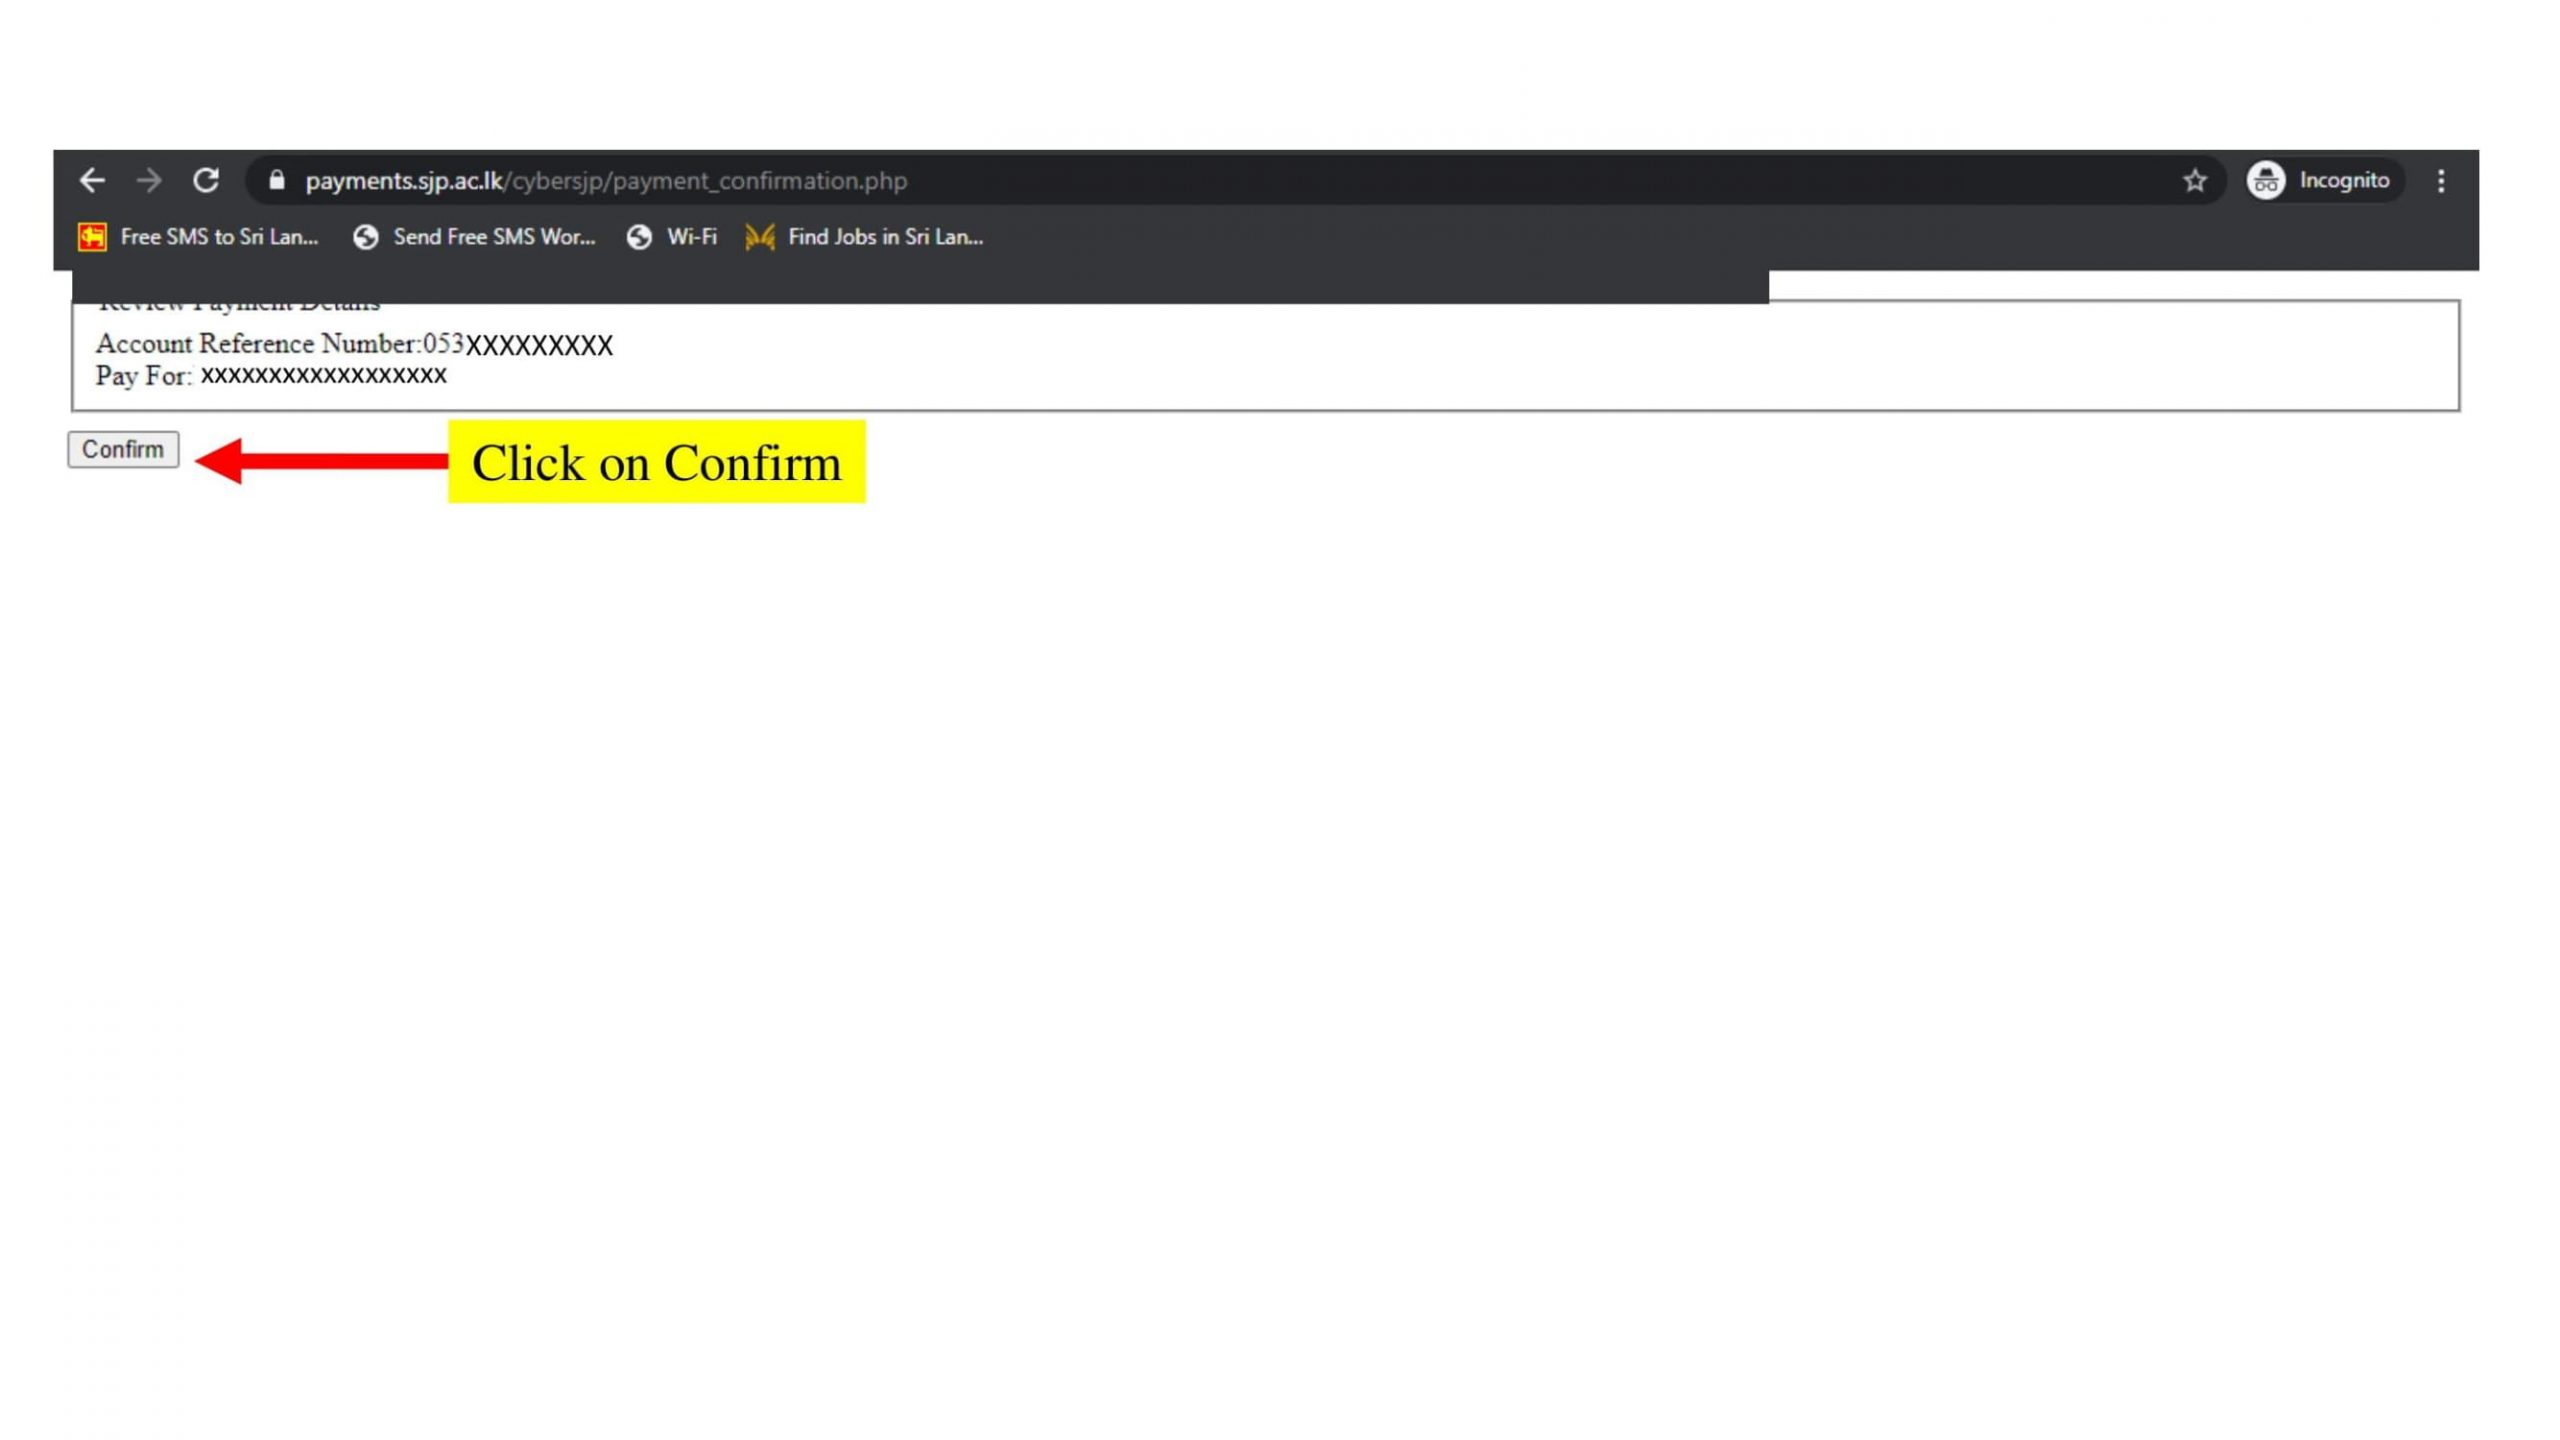Screen dimensions: 2560x1440
Task: Open the Find Jobs in Sri Lanka bookmark
Action: point(864,237)
